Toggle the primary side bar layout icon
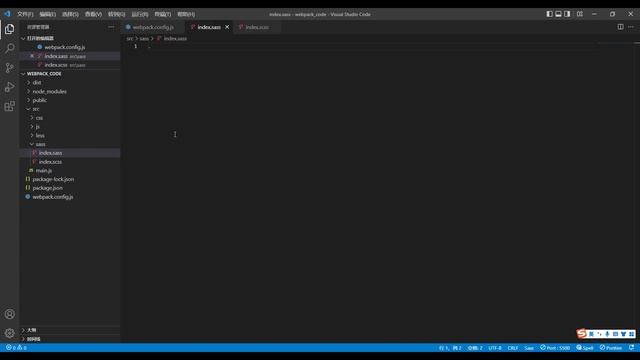Screen dimensions: 640x360 (549, 14)
